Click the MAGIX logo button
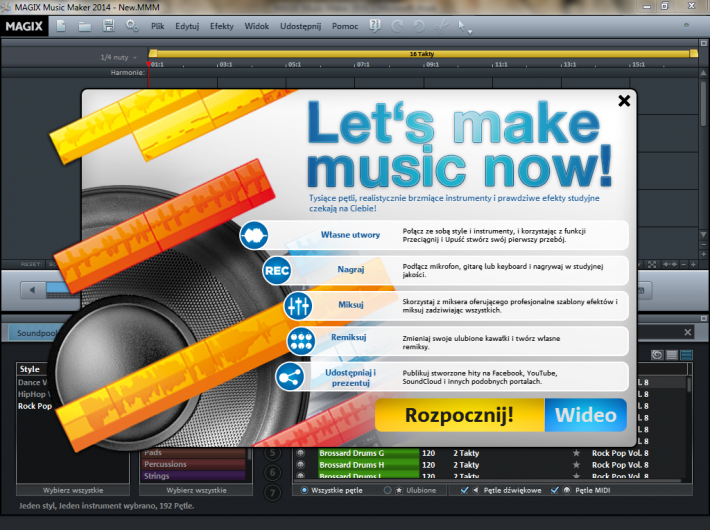This screenshot has width=710, height=530. tap(24, 26)
